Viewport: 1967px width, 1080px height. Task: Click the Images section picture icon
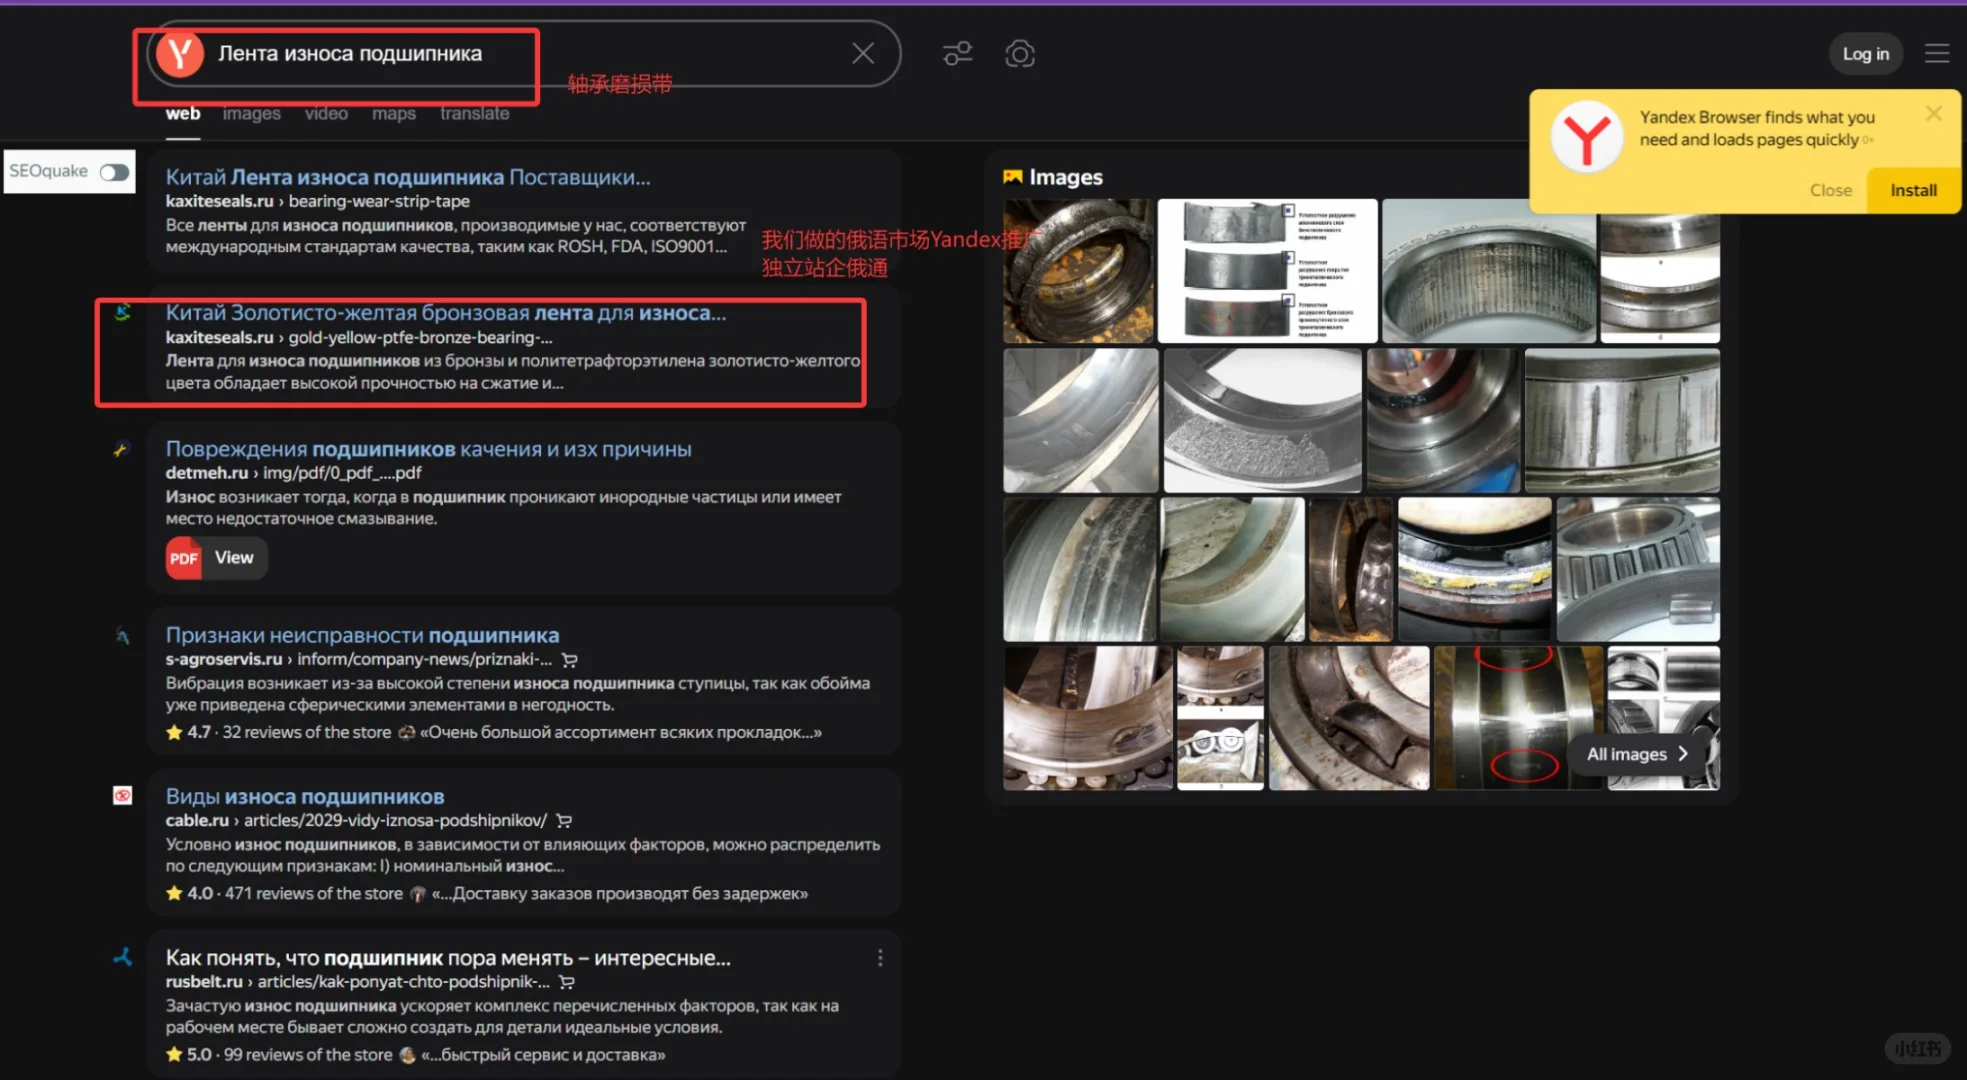tap(1013, 177)
